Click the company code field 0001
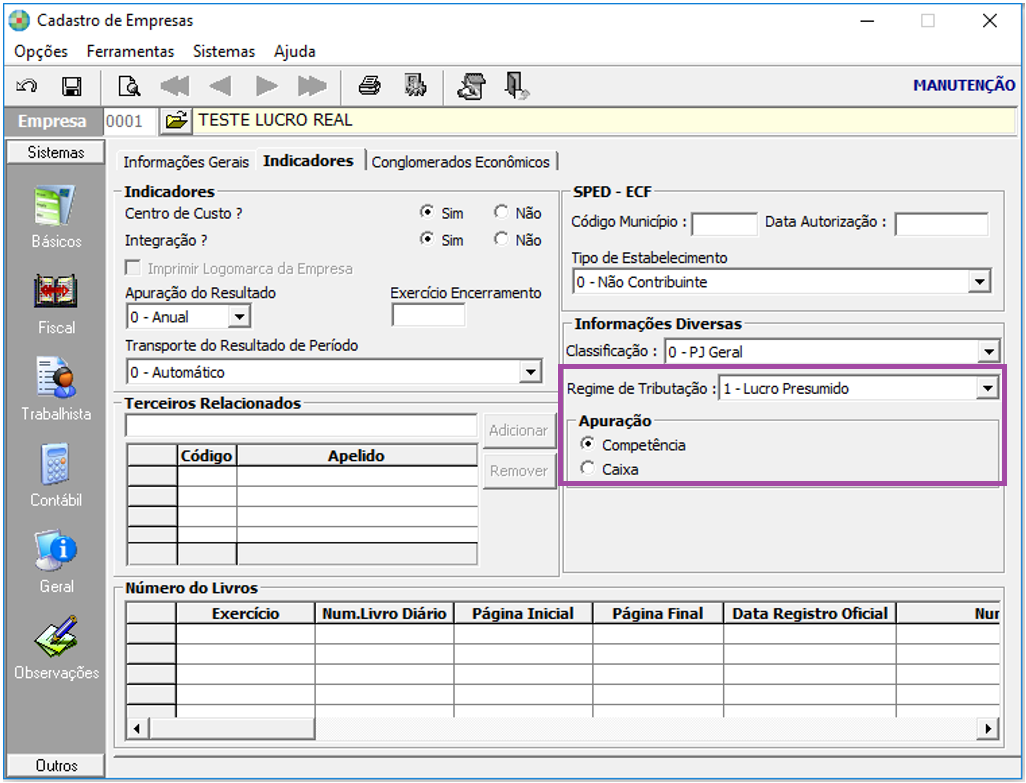1026x783 pixels. [130, 121]
